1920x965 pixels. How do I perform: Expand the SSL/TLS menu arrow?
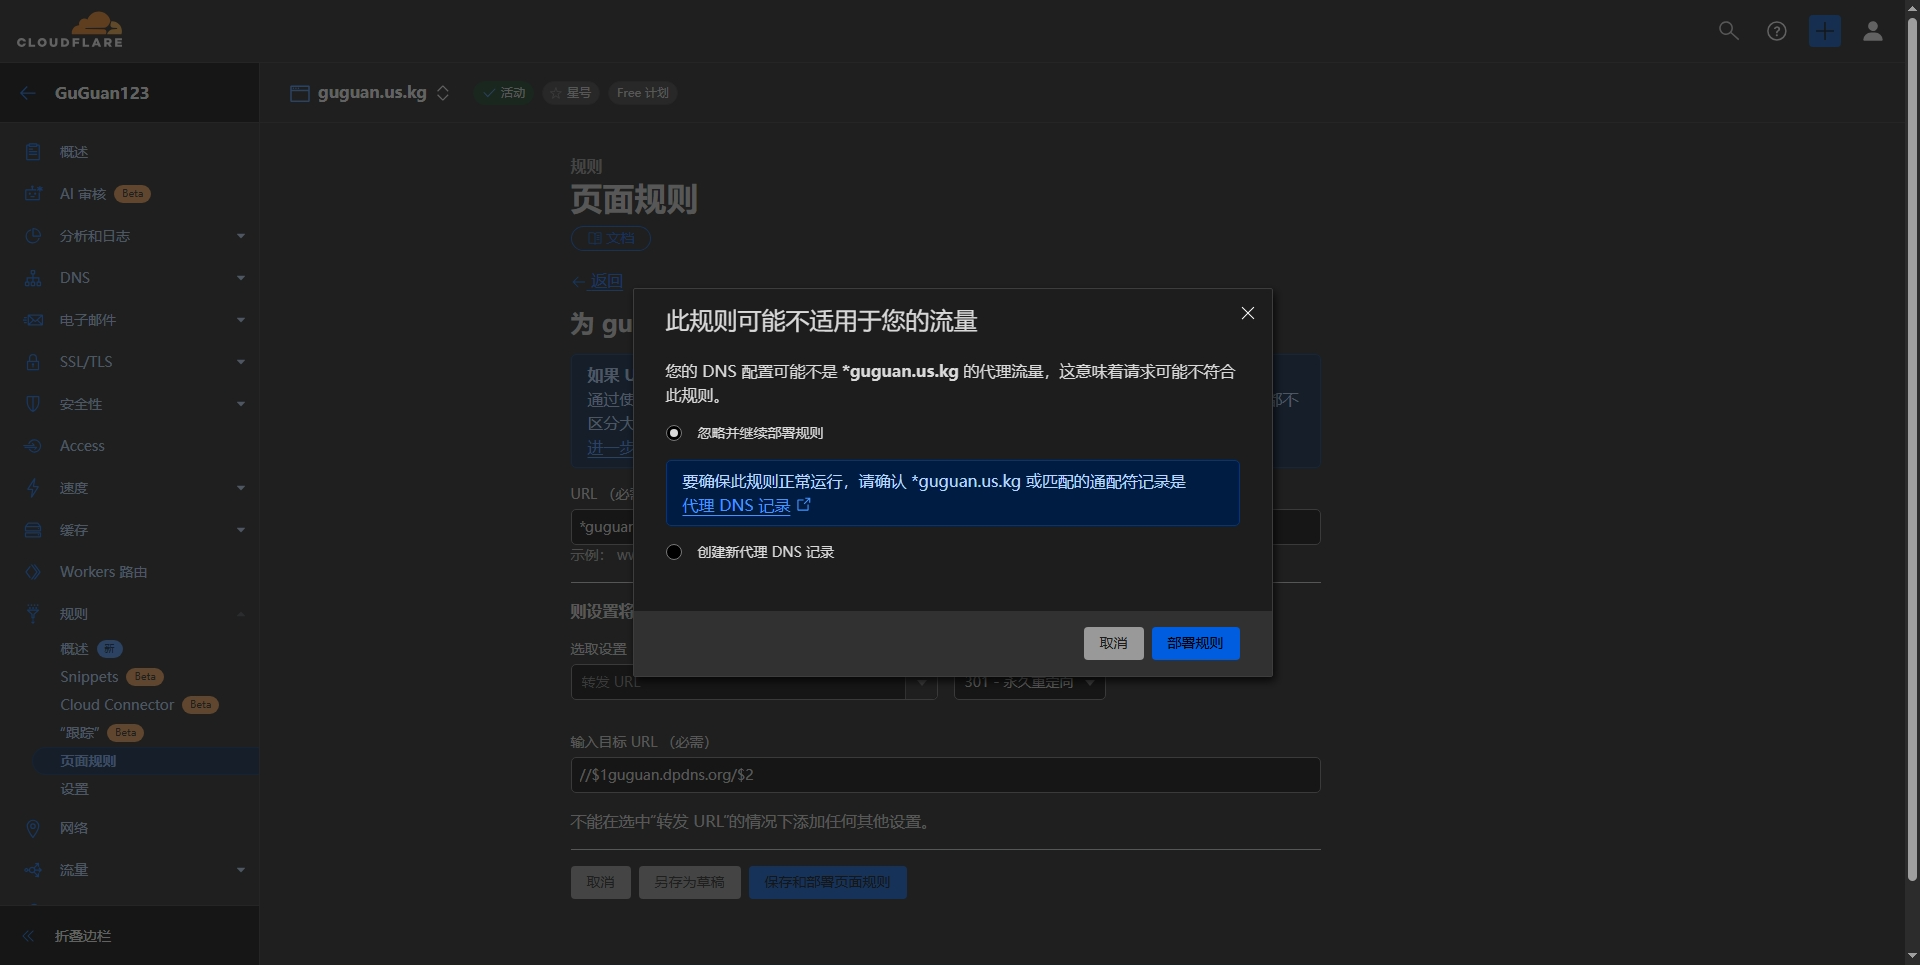point(241,362)
